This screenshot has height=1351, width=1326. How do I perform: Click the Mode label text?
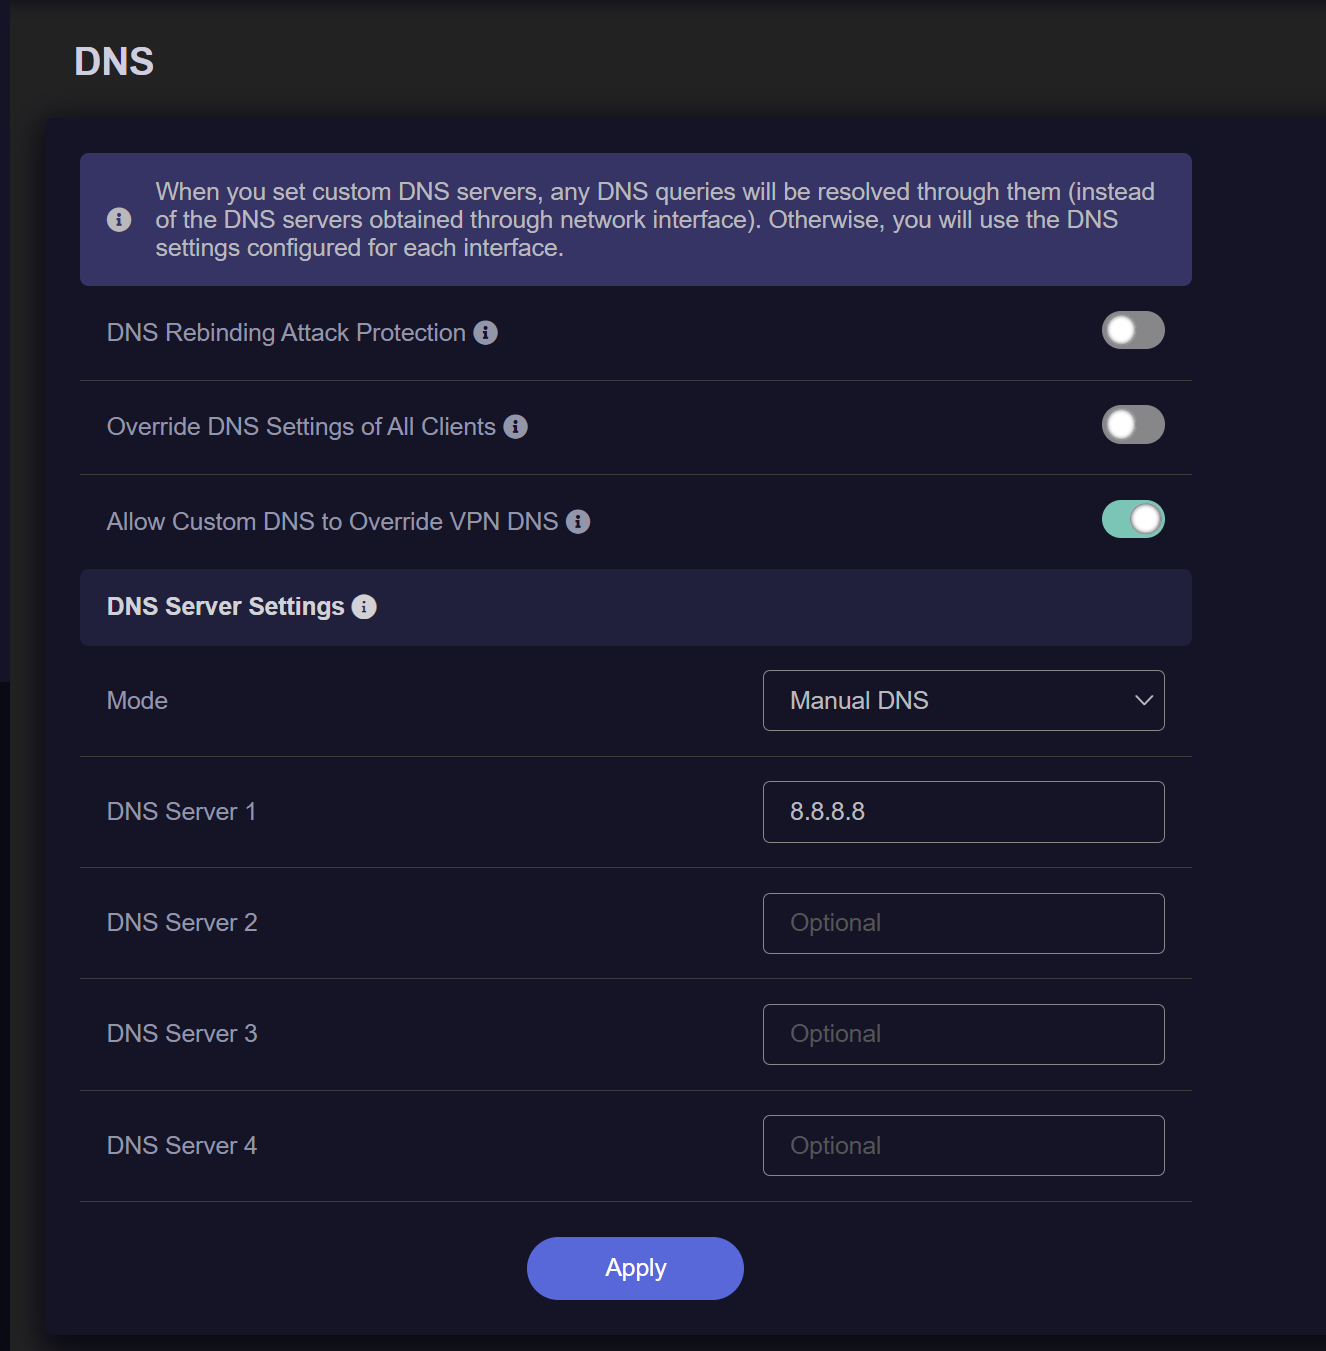(137, 701)
